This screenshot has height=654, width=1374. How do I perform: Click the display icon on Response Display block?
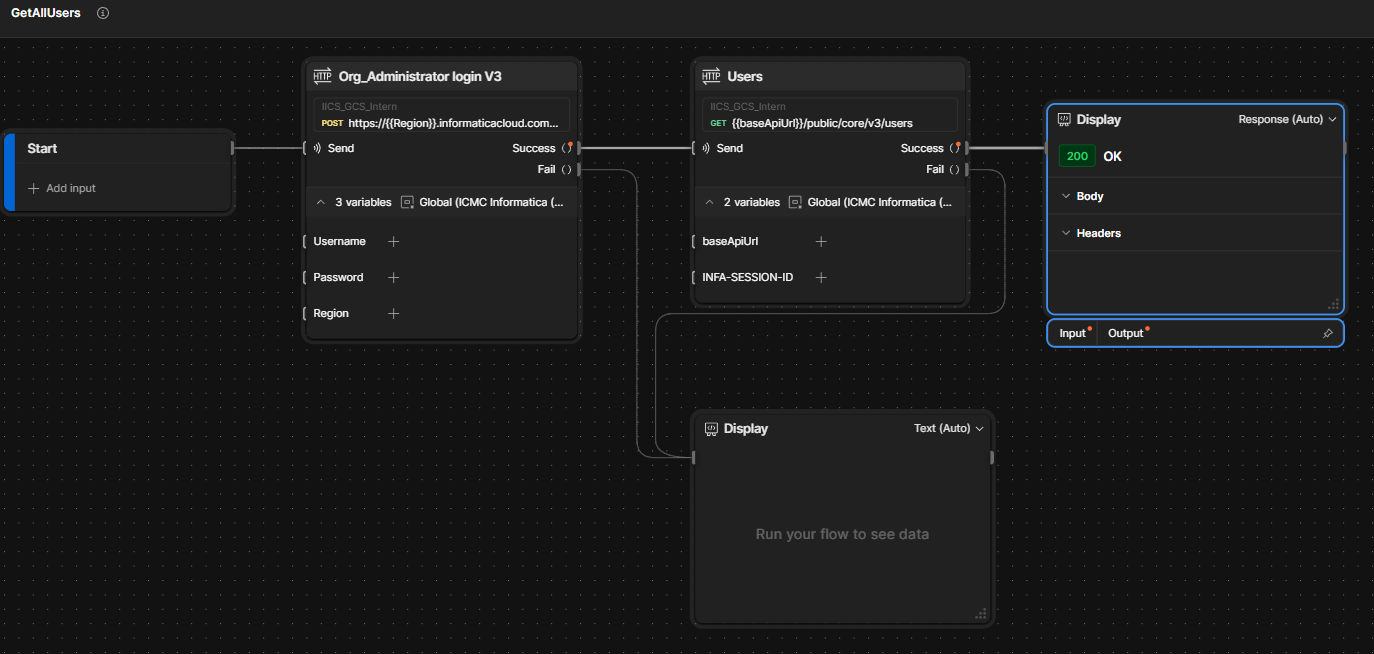(x=1064, y=119)
